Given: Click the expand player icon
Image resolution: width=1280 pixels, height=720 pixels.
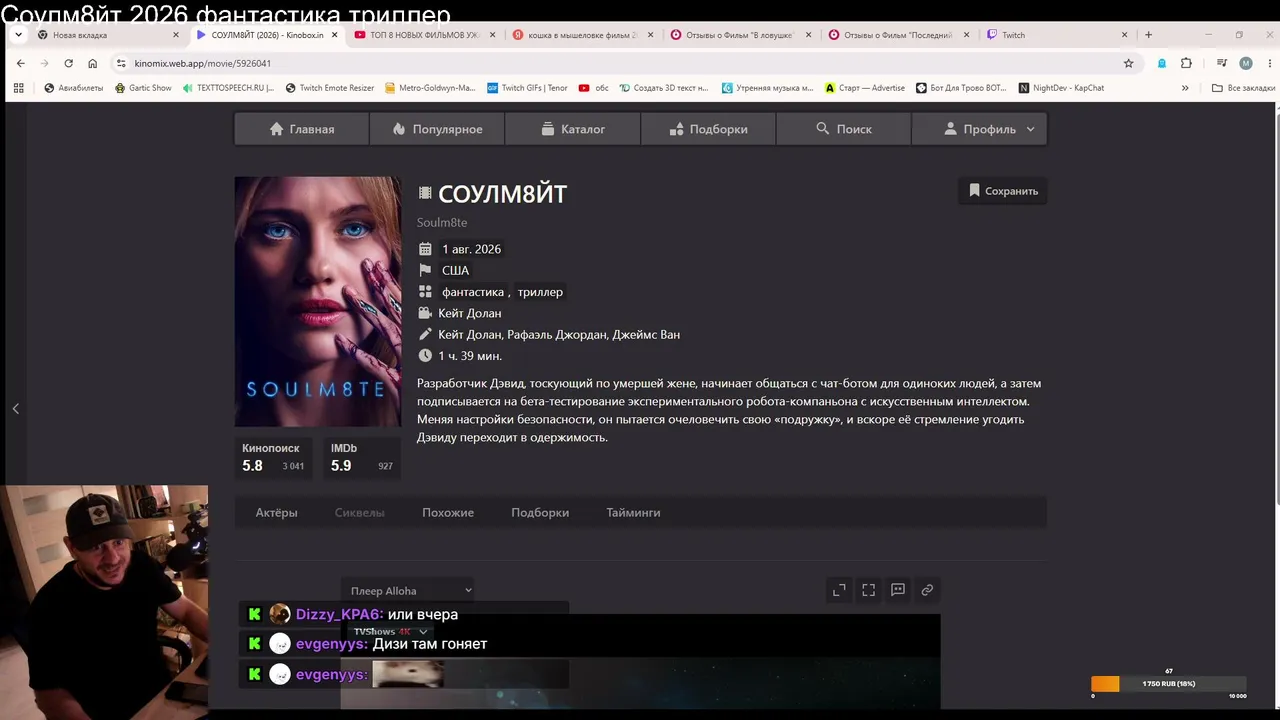Looking at the screenshot, I should [839, 590].
